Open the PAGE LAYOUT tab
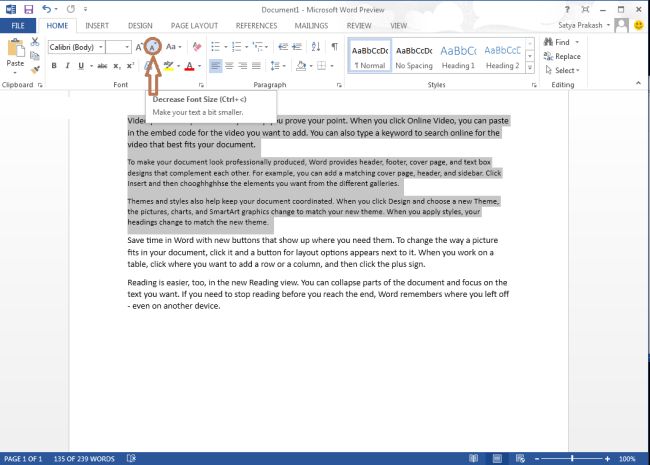 [x=194, y=26]
